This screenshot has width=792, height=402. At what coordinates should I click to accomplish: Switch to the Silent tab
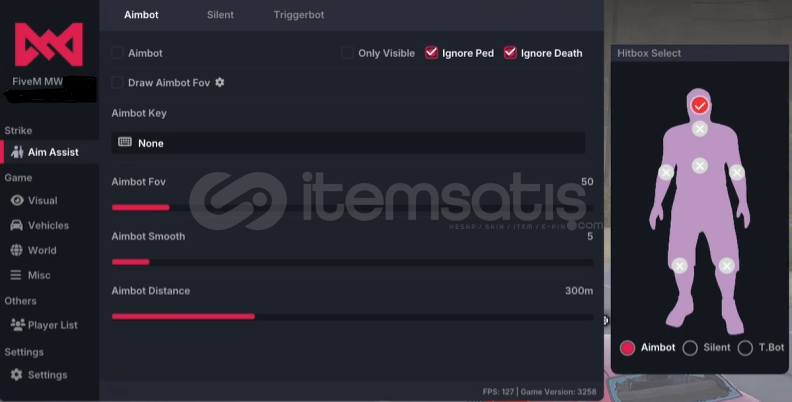click(x=220, y=15)
